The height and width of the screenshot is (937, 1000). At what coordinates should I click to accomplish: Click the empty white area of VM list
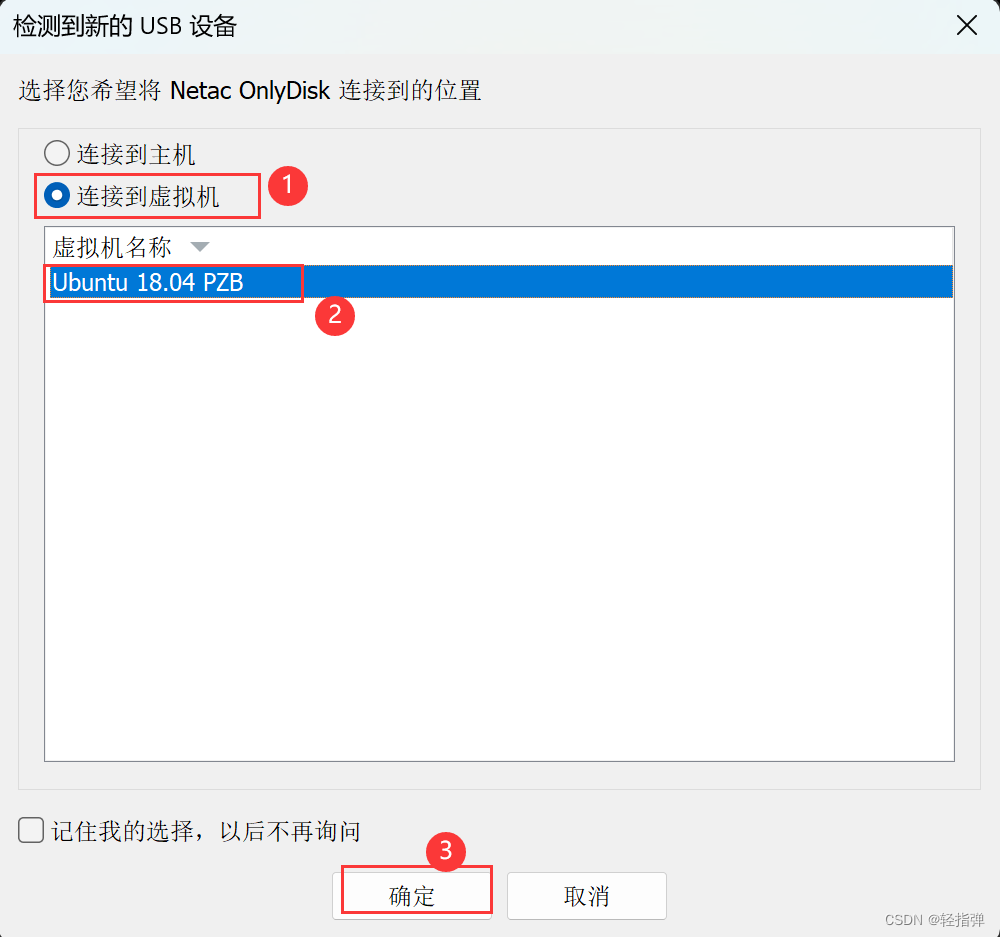click(499, 529)
